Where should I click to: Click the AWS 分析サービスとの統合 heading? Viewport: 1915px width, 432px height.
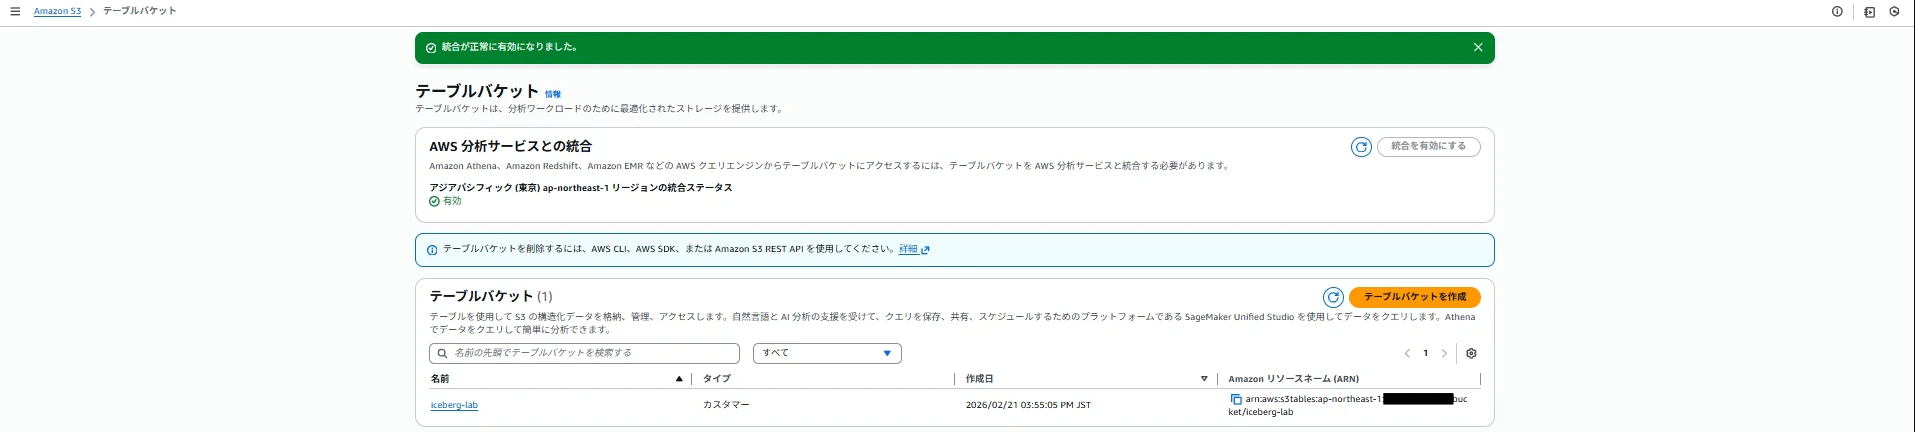point(511,146)
